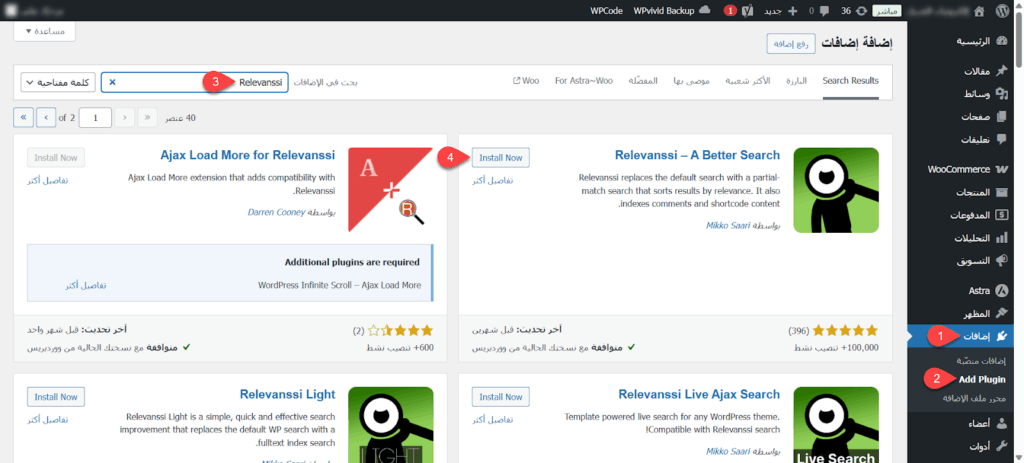
Task: Install Relevanssi Light now
Action: 56,396
